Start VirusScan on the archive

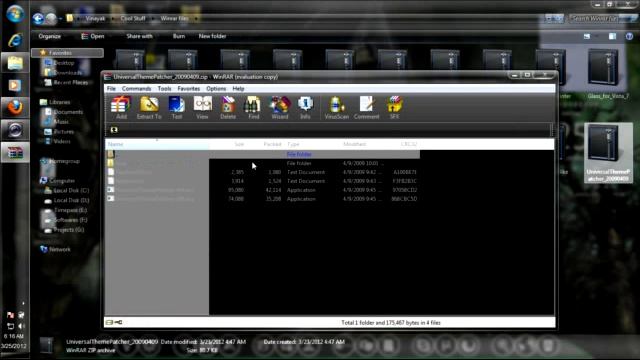[336, 108]
